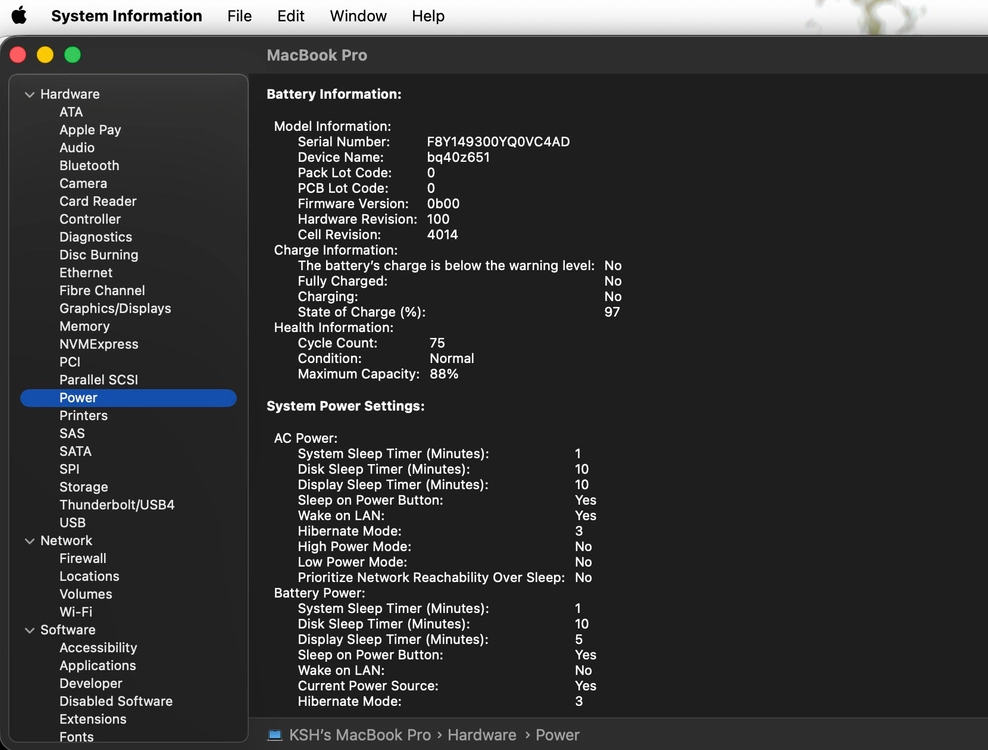Select the Hardware category label
Screen dimensions: 988x750
[x=70, y=94]
